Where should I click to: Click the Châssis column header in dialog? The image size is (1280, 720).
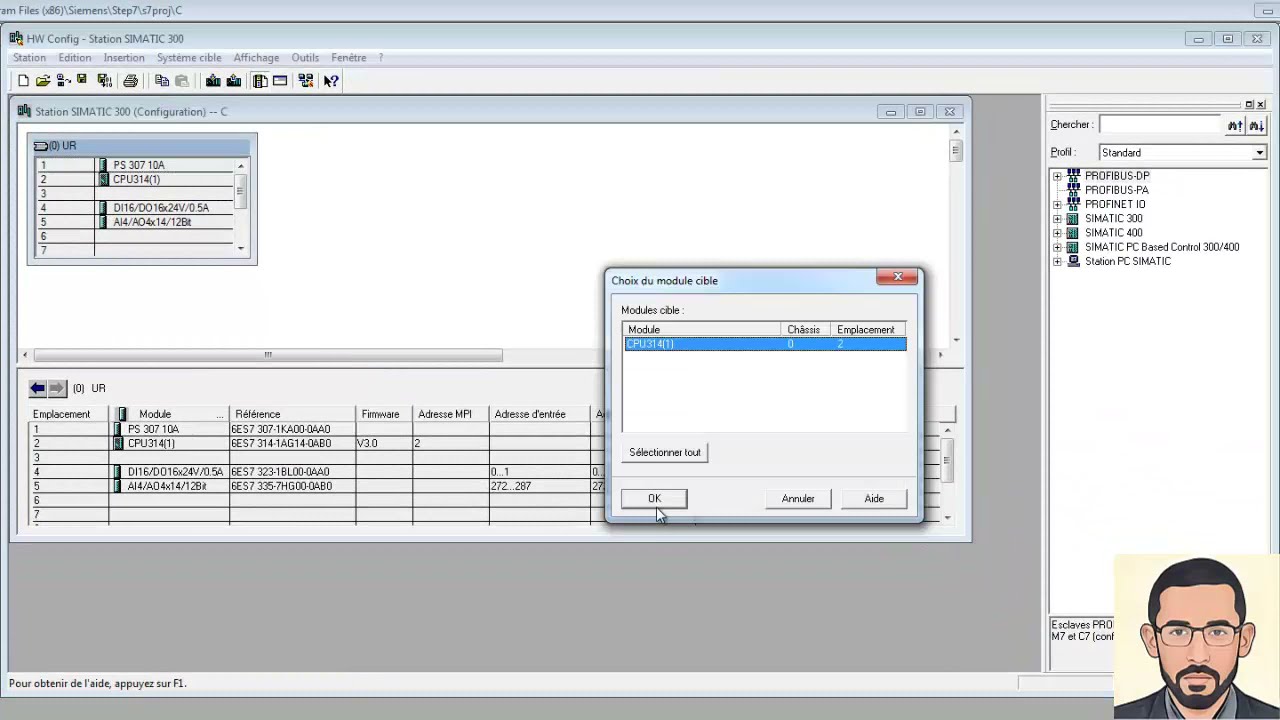tap(806, 329)
